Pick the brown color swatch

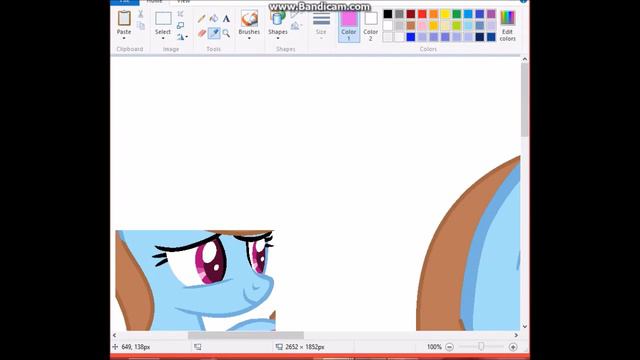point(411,25)
